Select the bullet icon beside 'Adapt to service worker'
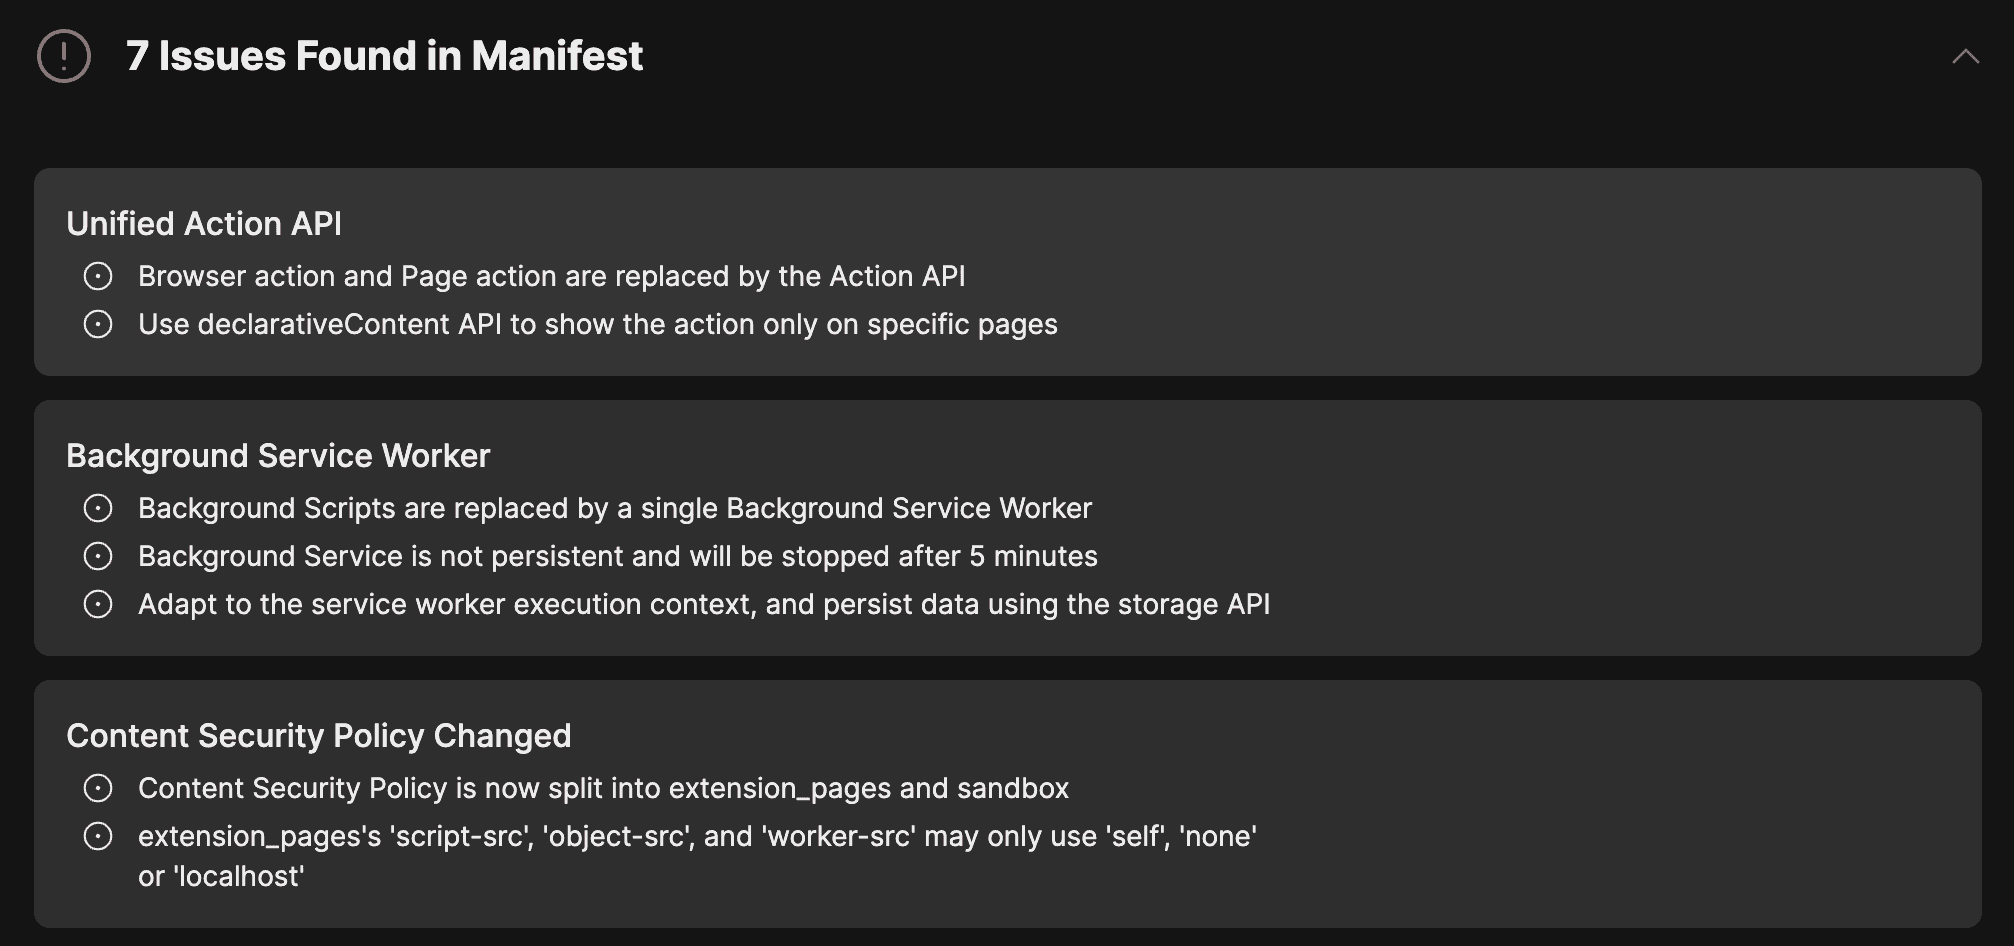Image resolution: width=2014 pixels, height=946 pixels. click(98, 604)
